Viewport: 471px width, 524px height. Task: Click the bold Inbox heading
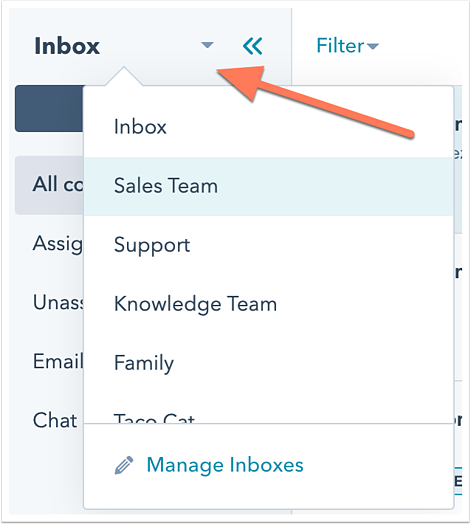(67, 46)
